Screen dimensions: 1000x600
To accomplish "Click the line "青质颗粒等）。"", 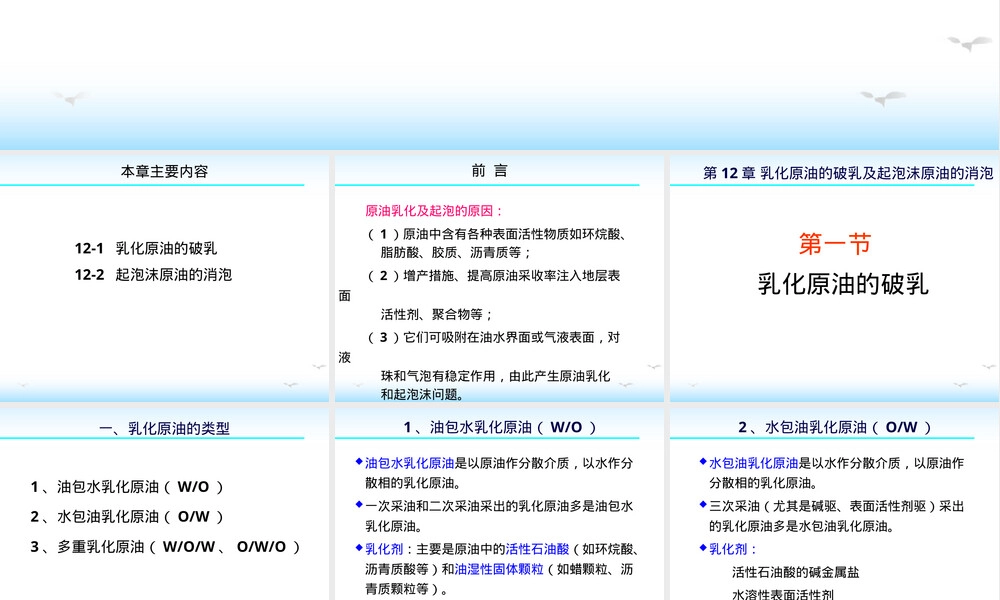I will (x=407, y=589).
